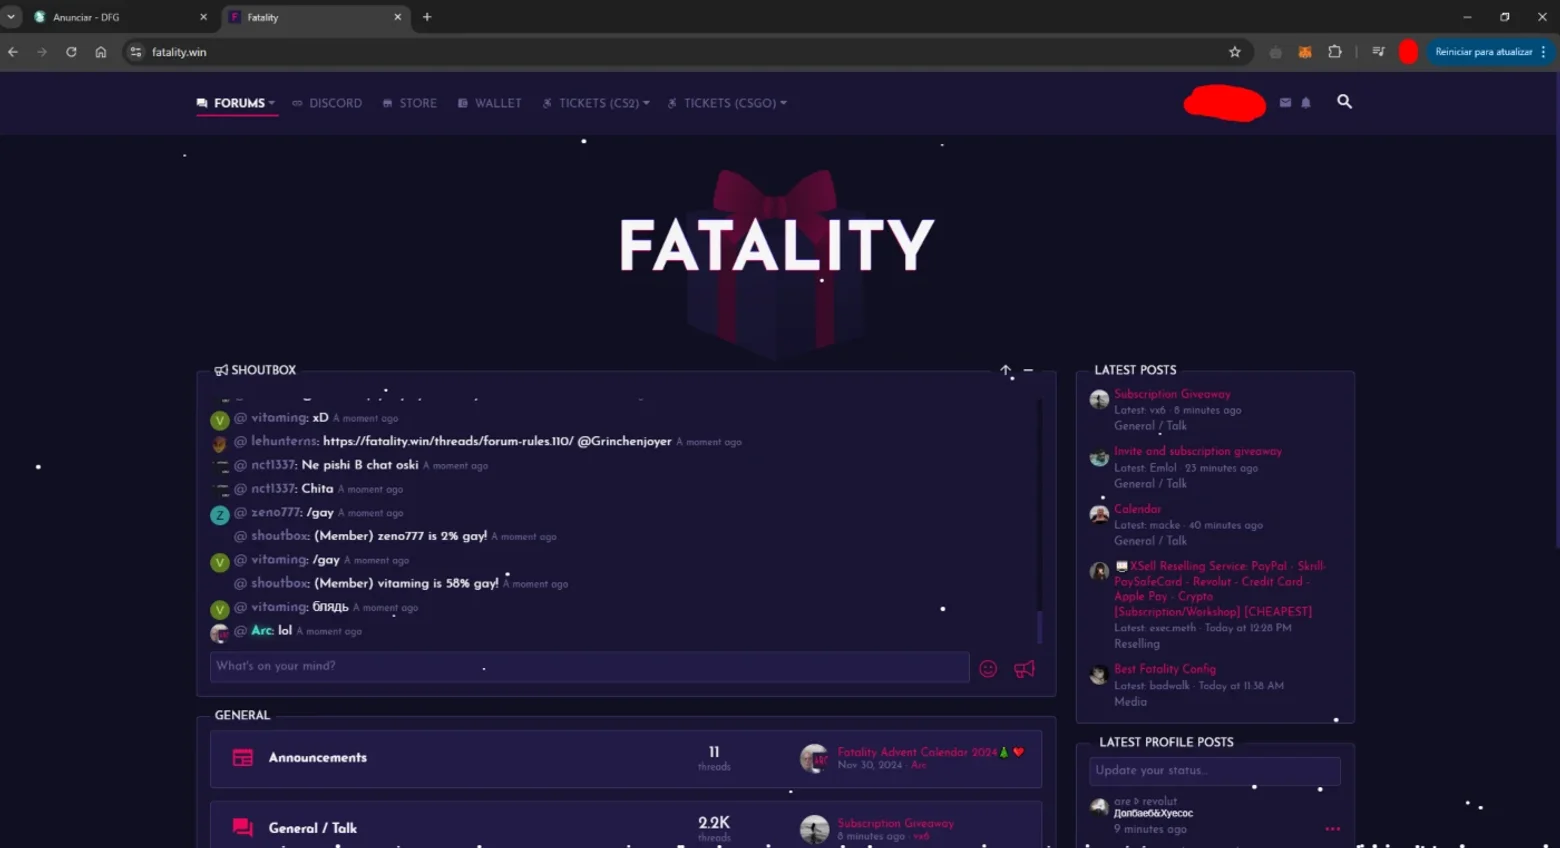The image size is (1560, 848).
Task: Open the alerts bell icon
Action: (1306, 102)
